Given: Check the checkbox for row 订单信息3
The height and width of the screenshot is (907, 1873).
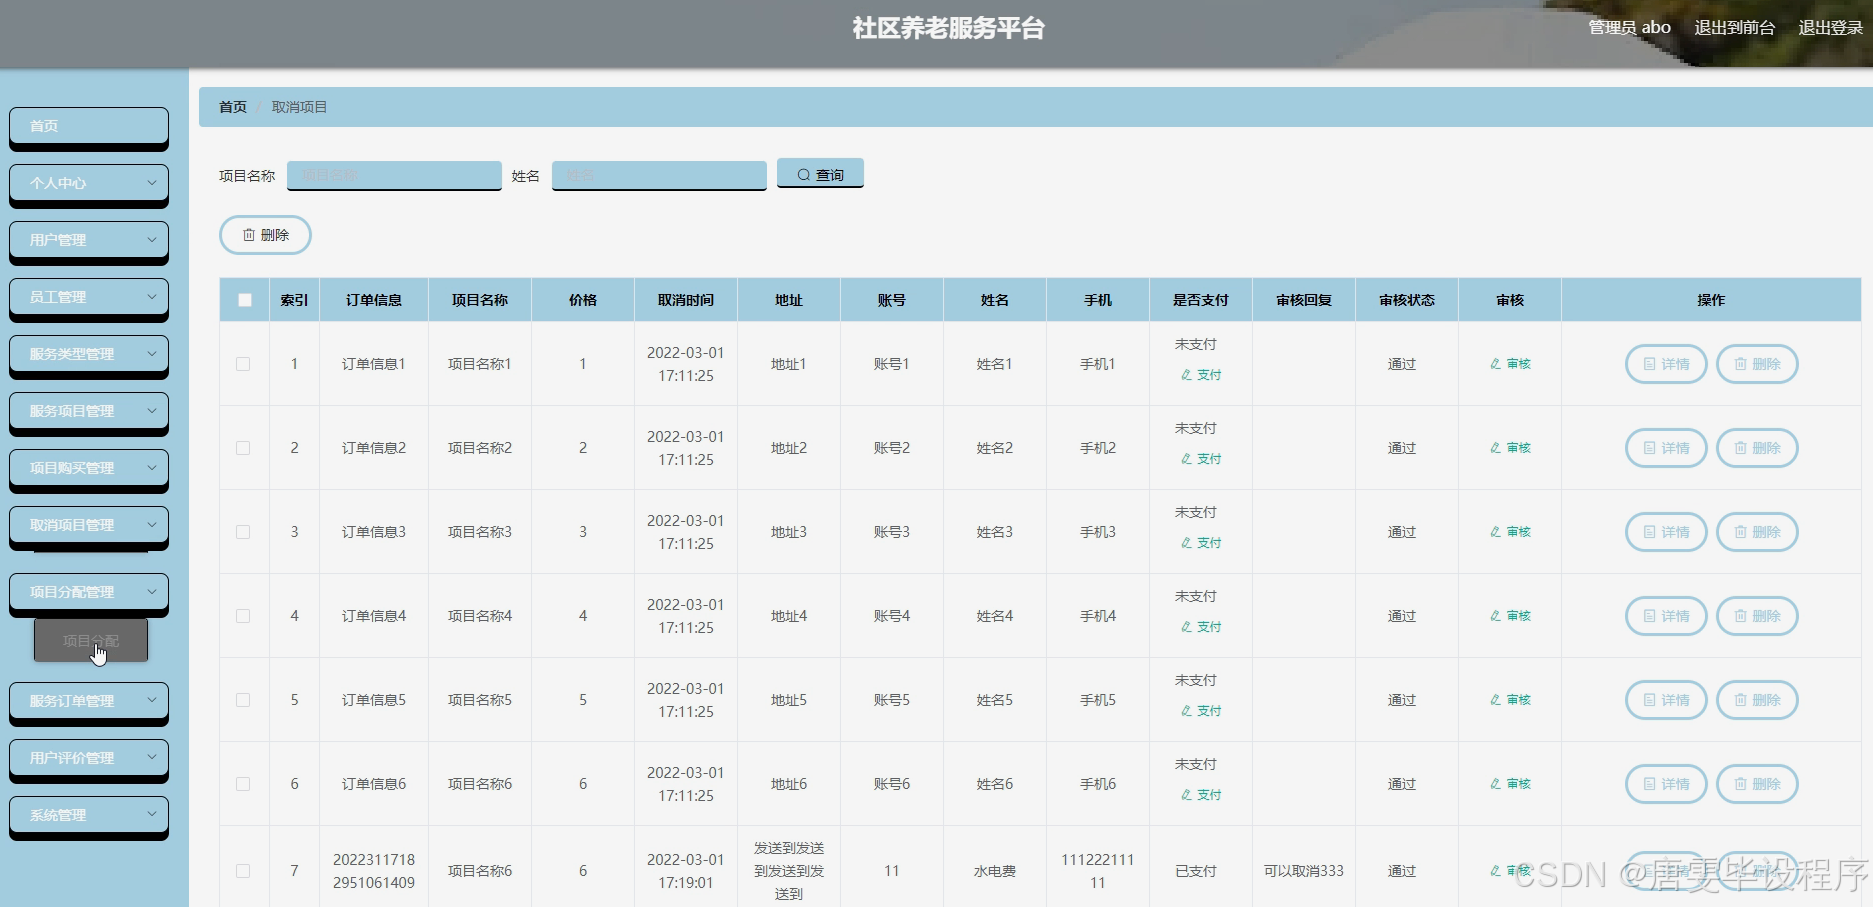Looking at the screenshot, I should [243, 532].
